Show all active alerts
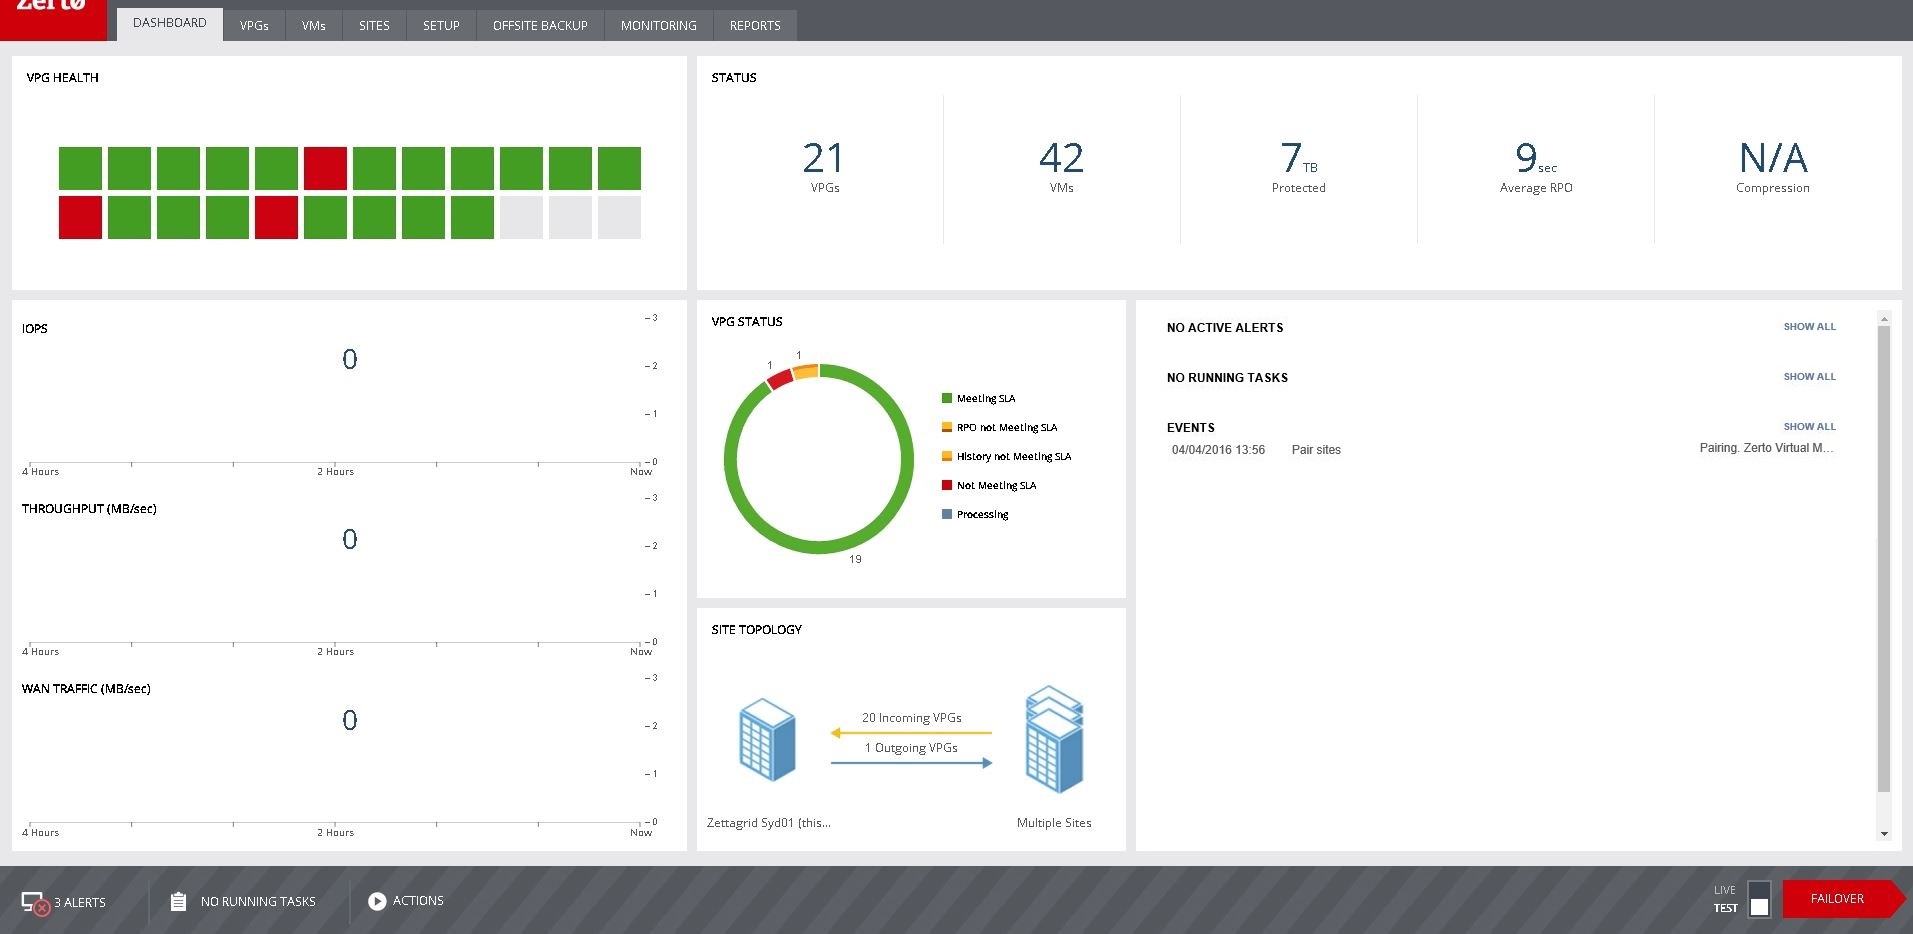The width and height of the screenshot is (1913, 934). coord(1809,327)
